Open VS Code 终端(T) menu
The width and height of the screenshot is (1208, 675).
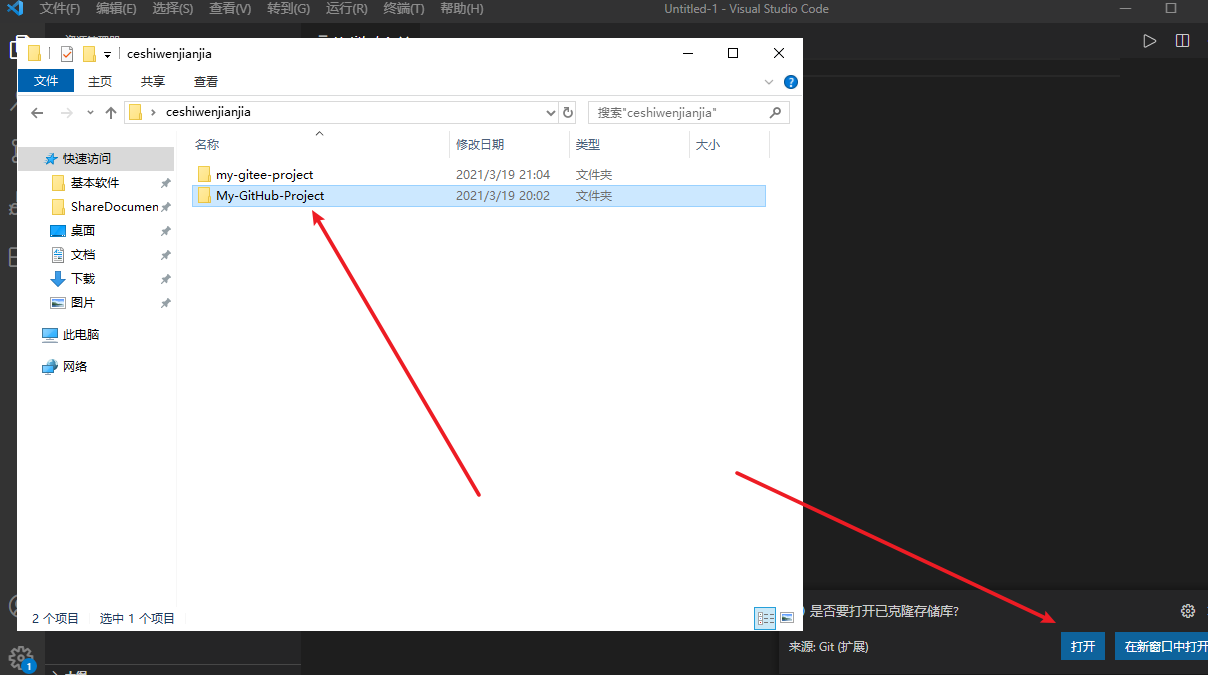coord(404,9)
